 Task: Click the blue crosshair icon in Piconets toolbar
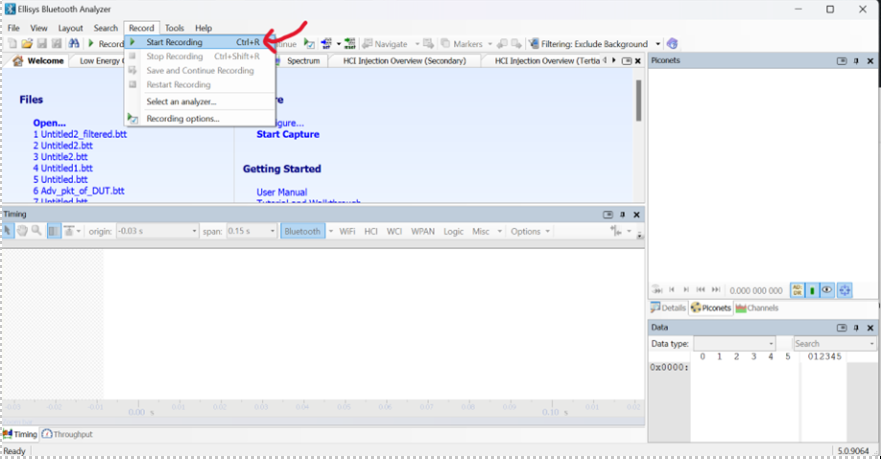point(845,290)
